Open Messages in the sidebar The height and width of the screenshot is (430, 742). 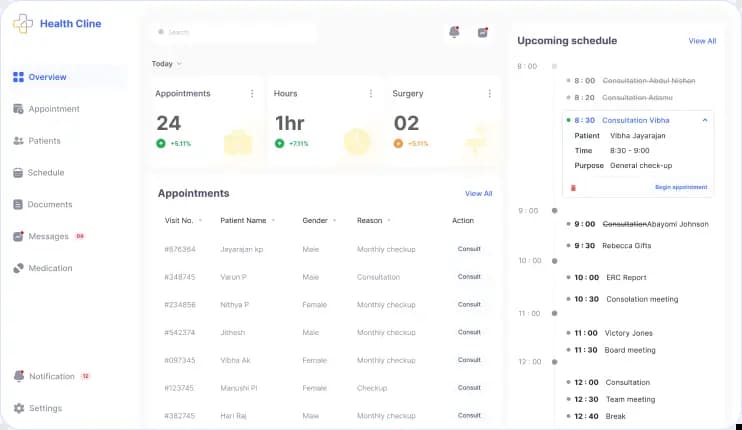click(x=48, y=236)
